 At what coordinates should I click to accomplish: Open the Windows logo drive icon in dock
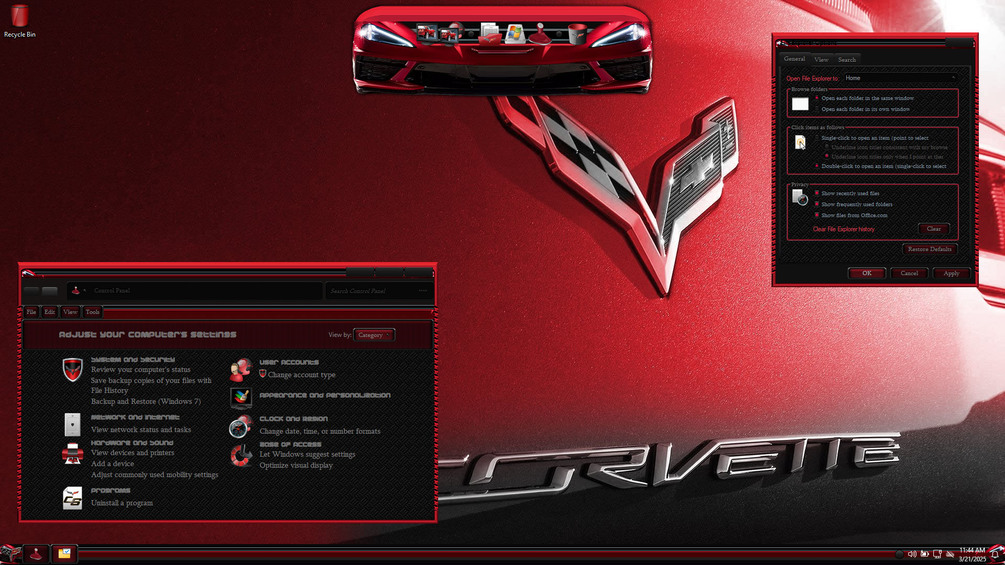[514, 33]
